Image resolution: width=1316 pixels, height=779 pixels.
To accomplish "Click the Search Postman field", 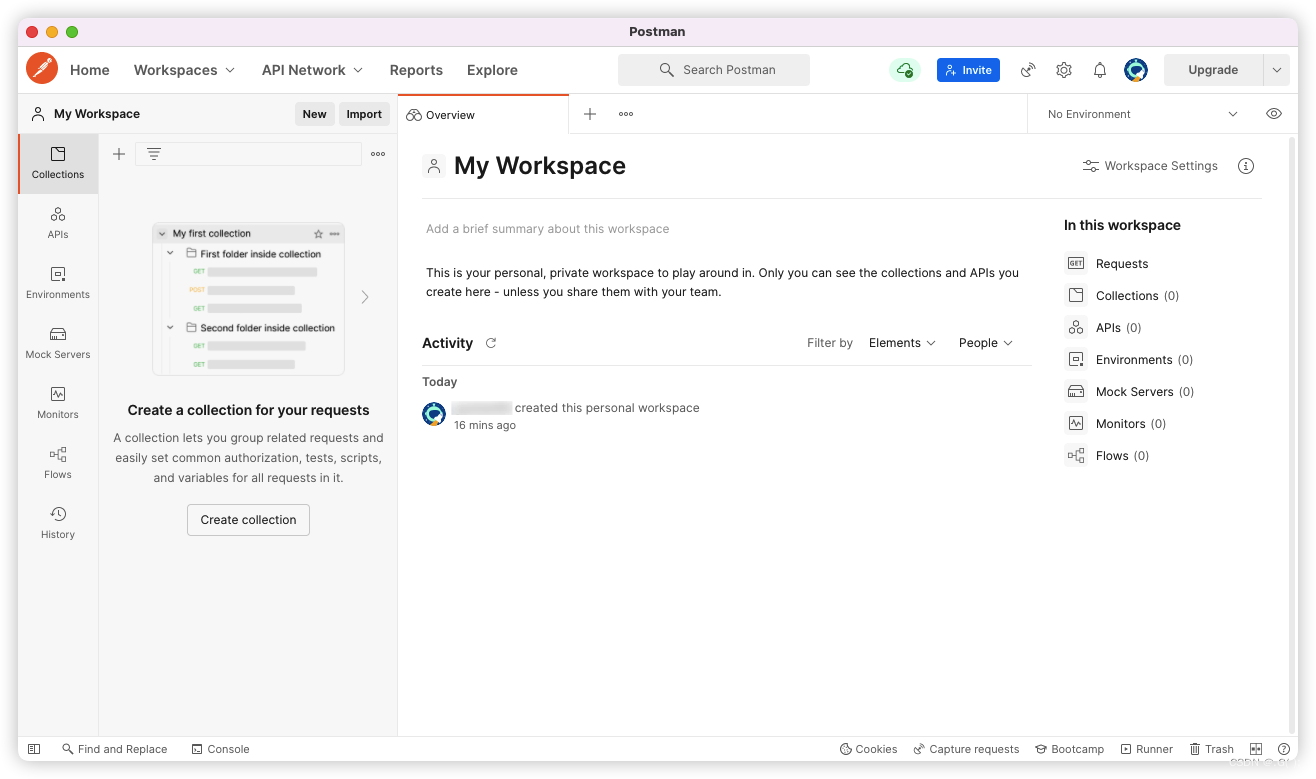I will (714, 70).
